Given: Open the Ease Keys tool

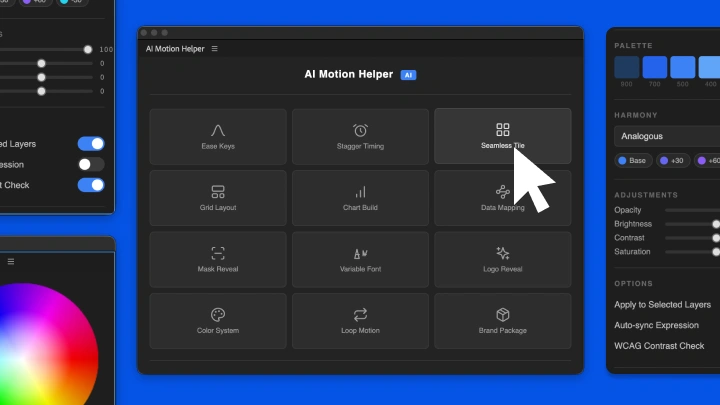Looking at the screenshot, I should pyautogui.click(x=218, y=136).
